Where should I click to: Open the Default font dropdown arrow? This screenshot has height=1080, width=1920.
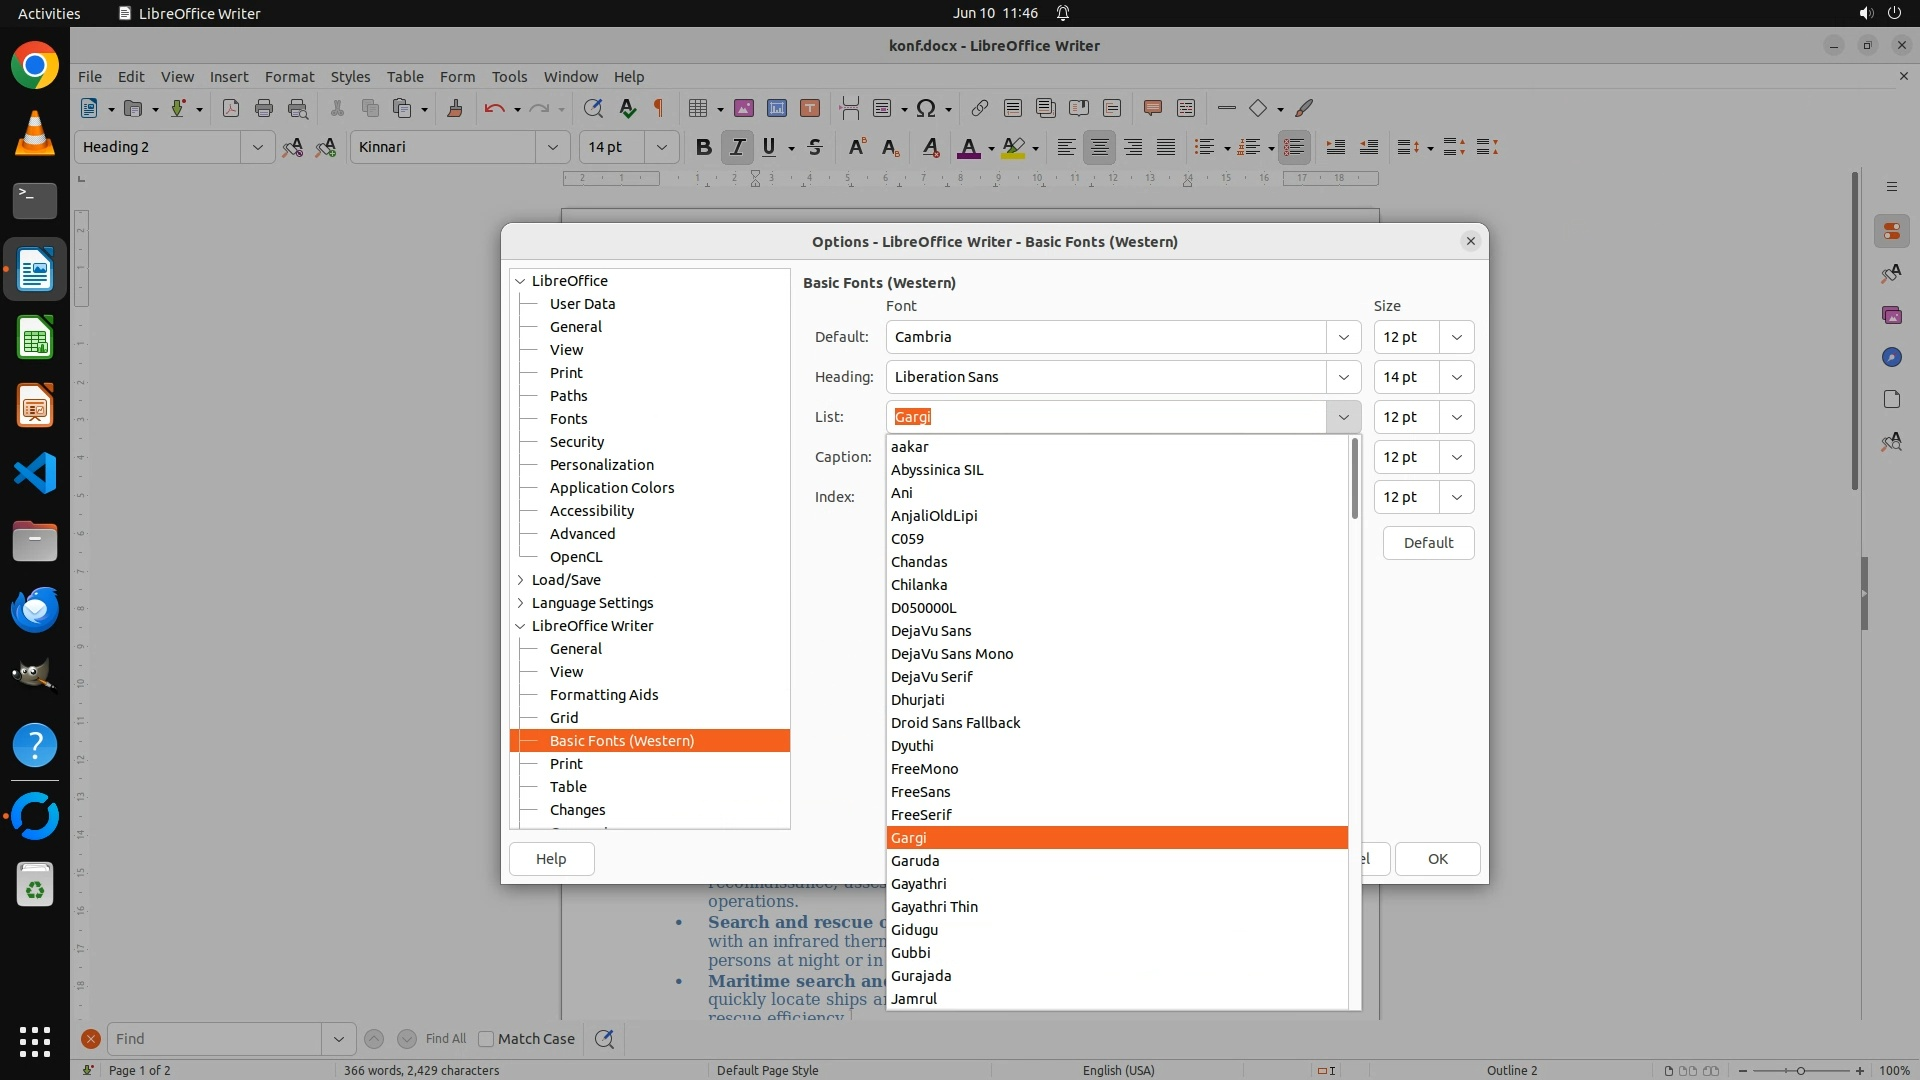(x=1343, y=337)
